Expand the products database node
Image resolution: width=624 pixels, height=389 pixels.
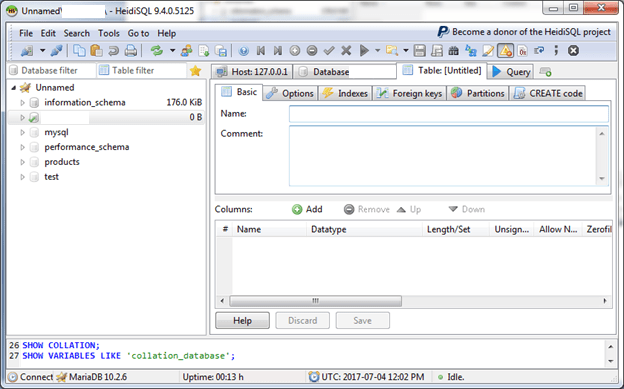point(23,162)
